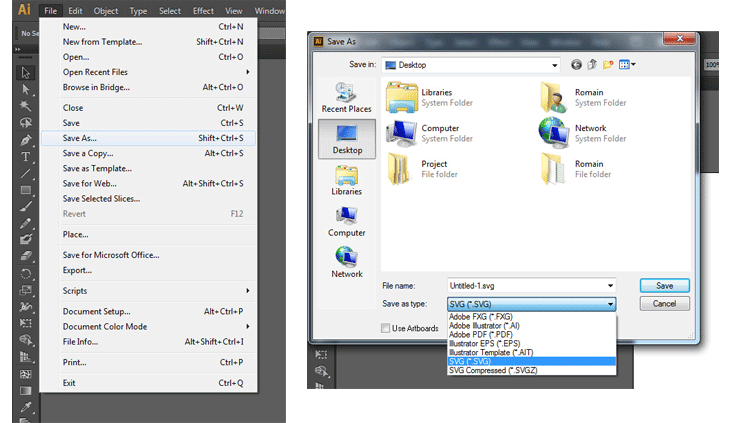Select the Scale tool
The width and height of the screenshot is (730, 423).
(x=25, y=290)
